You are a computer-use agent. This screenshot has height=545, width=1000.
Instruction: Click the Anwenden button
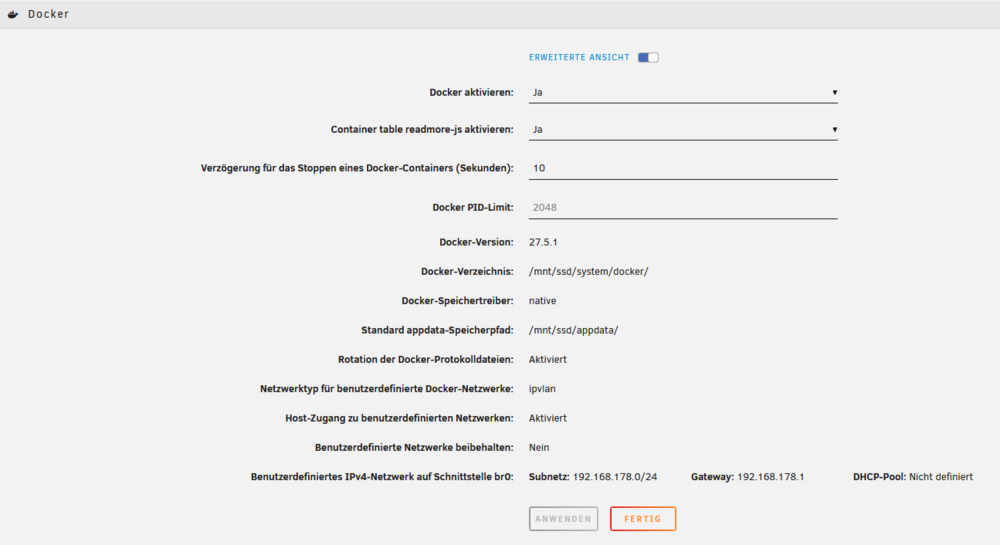(x=563, y=519)
